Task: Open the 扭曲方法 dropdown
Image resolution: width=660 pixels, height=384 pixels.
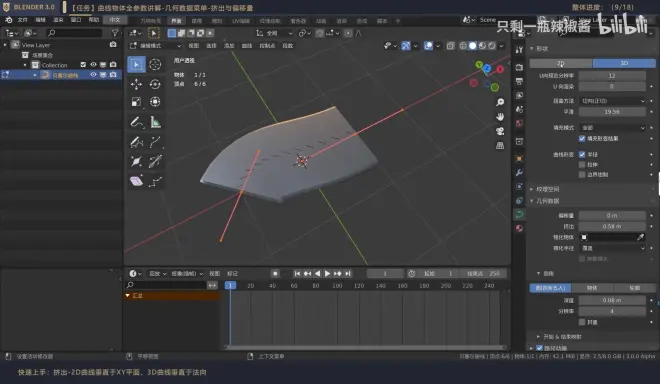Action: tap(612, 101)
